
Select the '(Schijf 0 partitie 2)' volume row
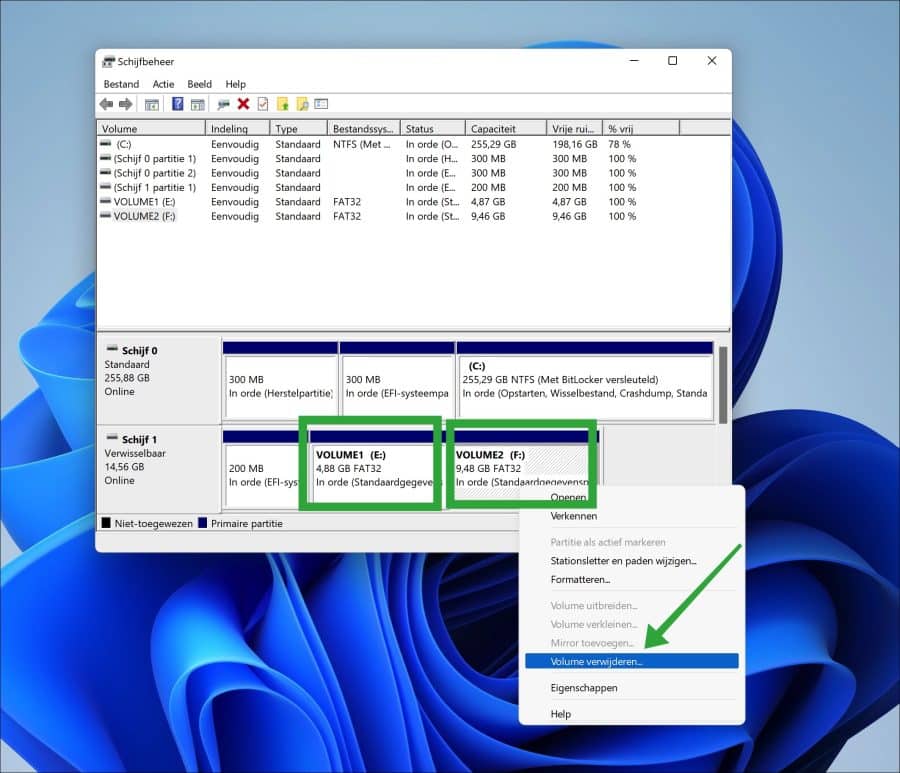[413, 173]
